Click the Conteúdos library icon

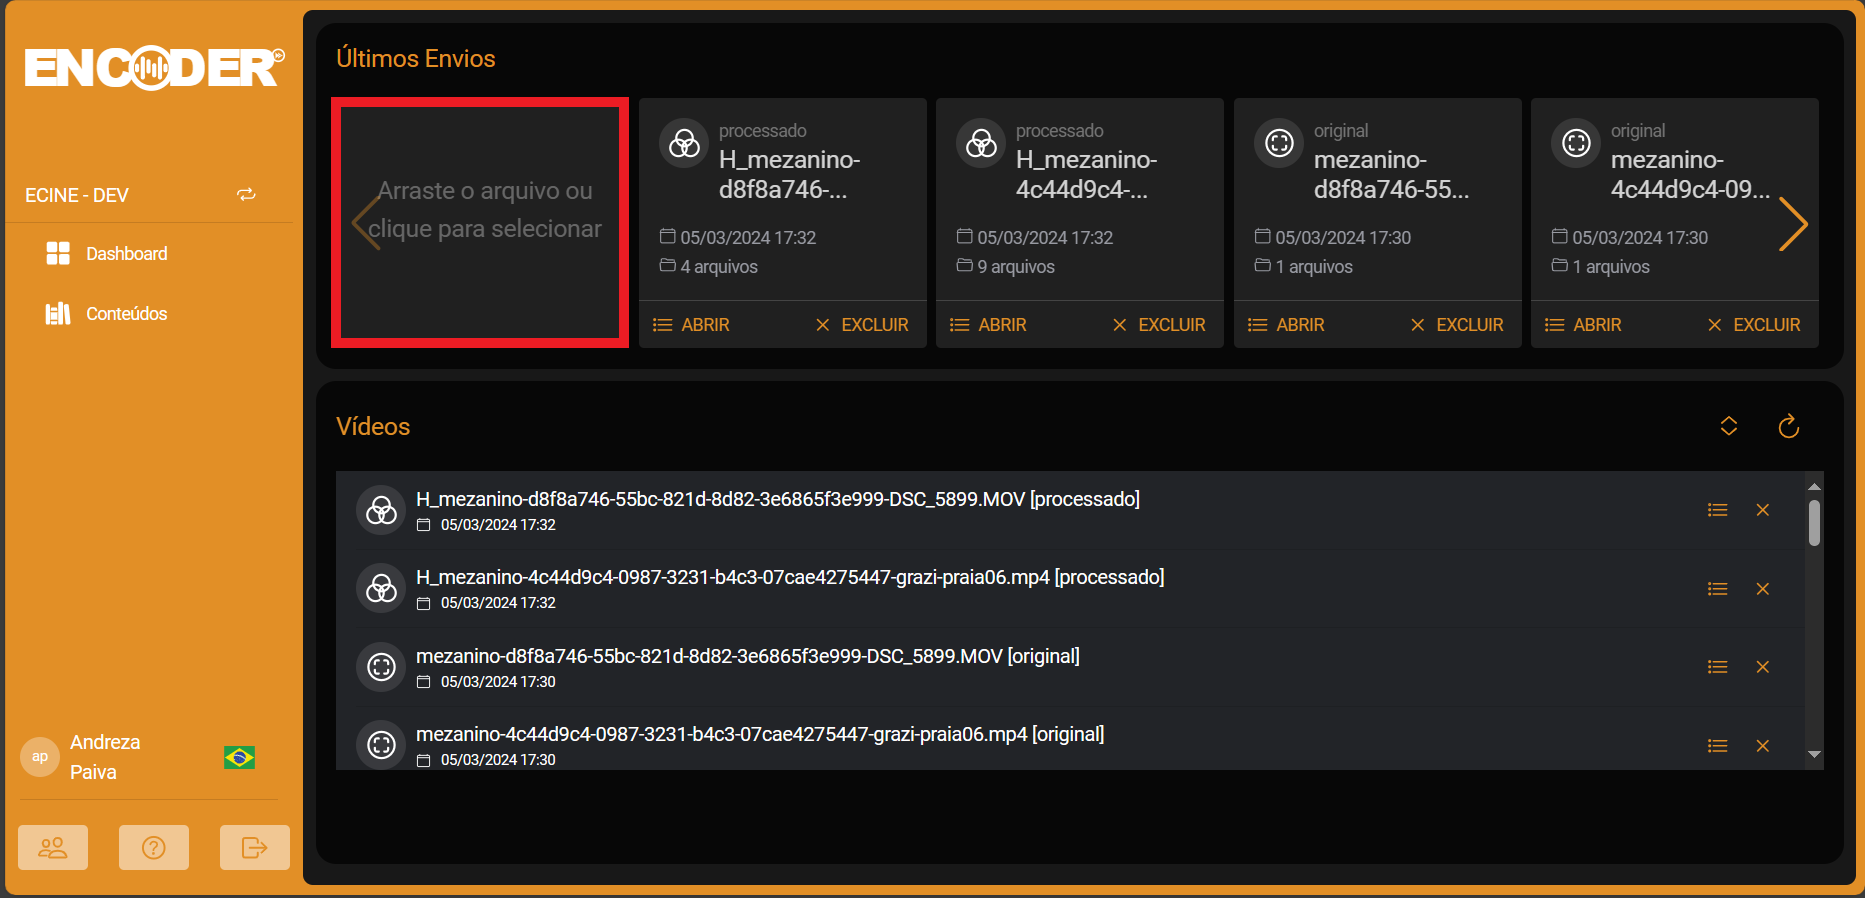tap(58, 314)
